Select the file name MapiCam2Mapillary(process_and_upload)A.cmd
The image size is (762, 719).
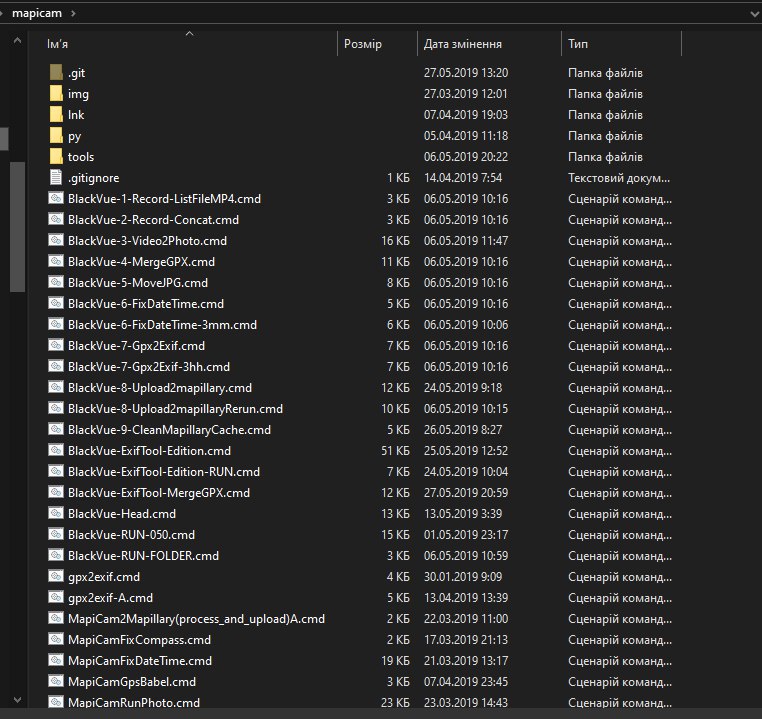coord(196,618)
